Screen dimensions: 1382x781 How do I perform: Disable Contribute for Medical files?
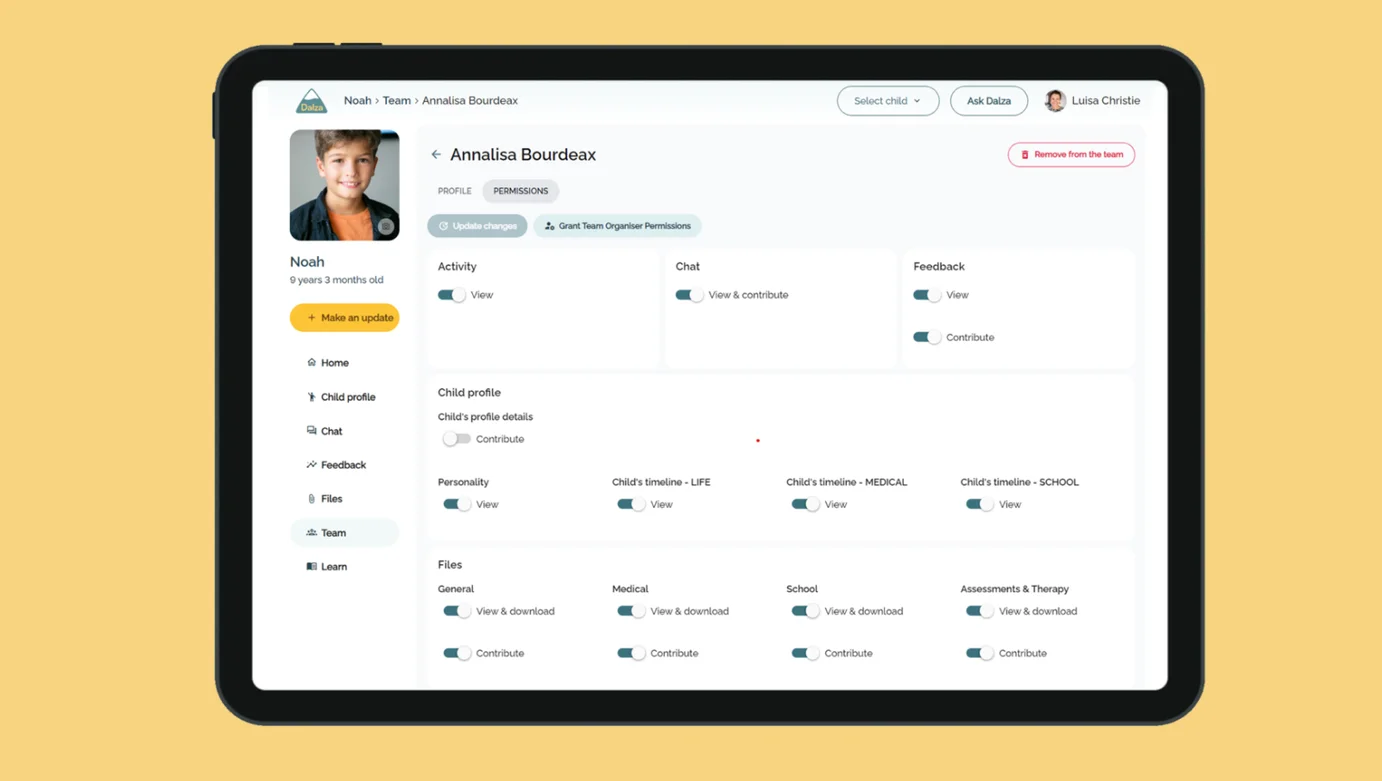coord(630,652)
